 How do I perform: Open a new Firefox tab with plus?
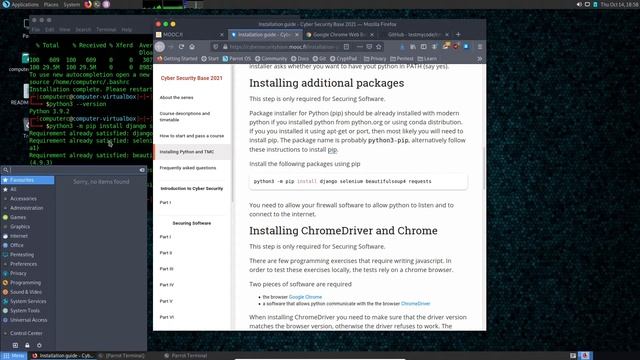click(x=458, y=35)
